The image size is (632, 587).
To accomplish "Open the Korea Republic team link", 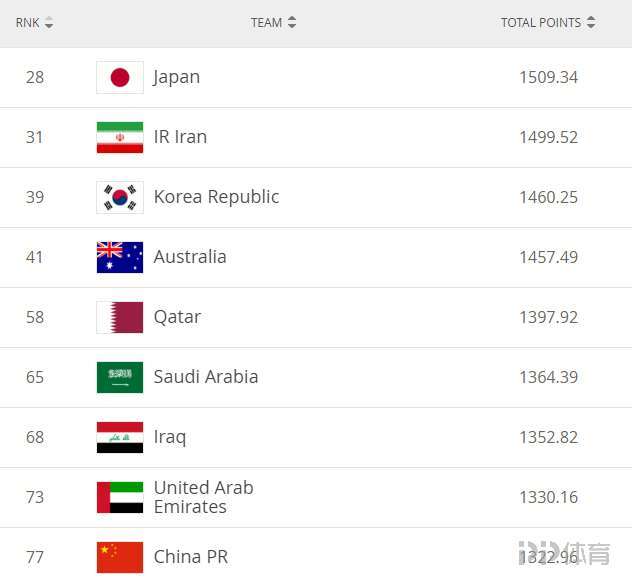I will tap(216, 197).
